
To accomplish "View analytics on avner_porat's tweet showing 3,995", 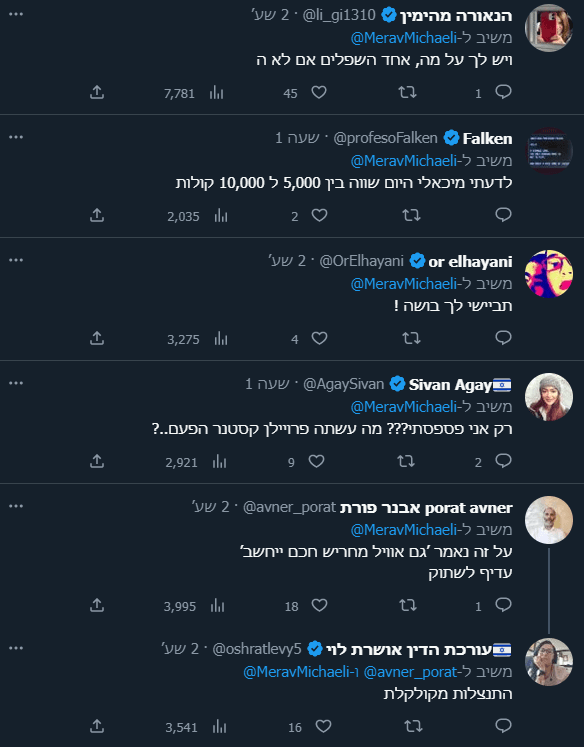I will (x=217, y=606).
